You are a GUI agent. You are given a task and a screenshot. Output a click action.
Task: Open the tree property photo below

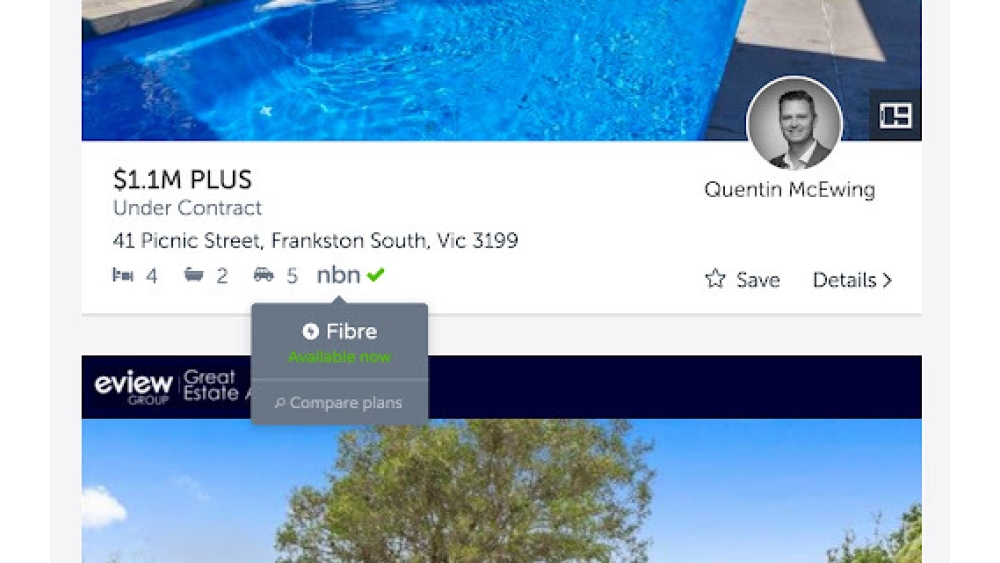pos(501,491)
